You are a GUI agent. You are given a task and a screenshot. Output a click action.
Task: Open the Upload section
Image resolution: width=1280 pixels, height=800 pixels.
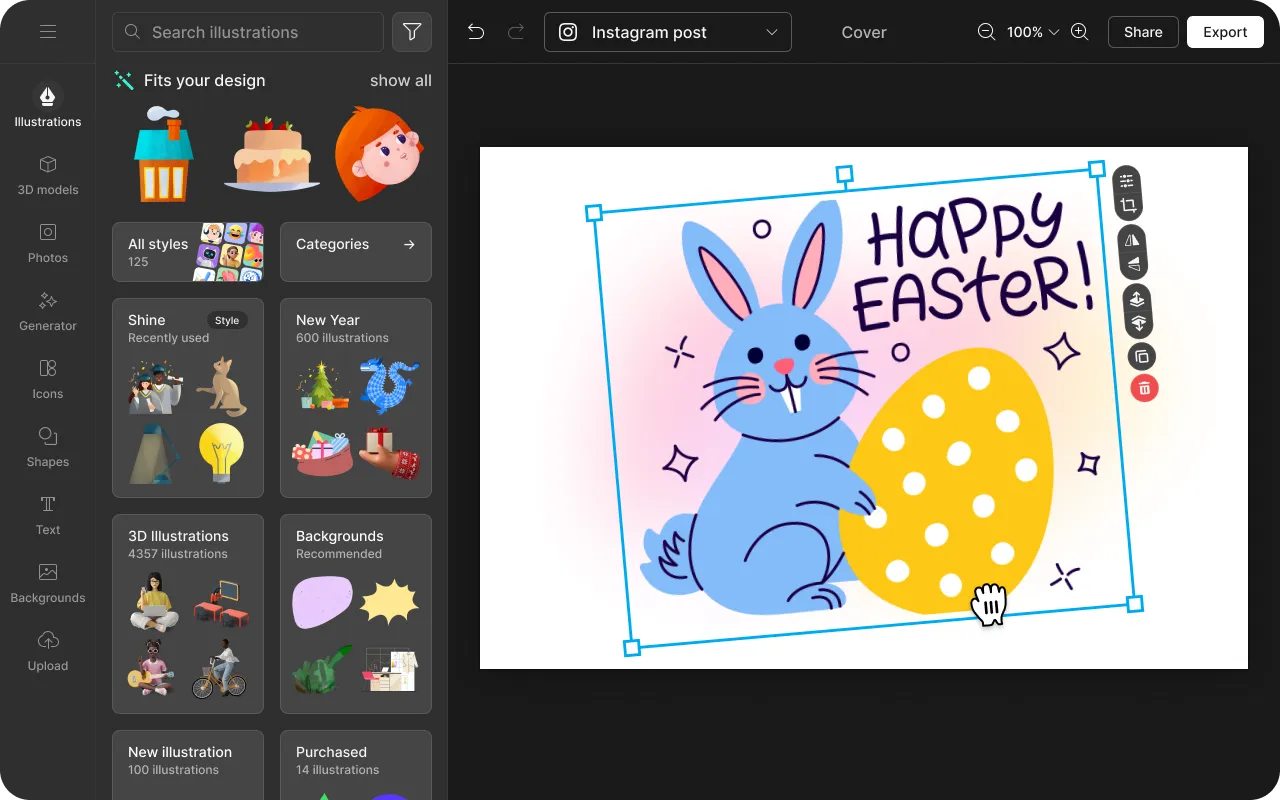[47, 650]
